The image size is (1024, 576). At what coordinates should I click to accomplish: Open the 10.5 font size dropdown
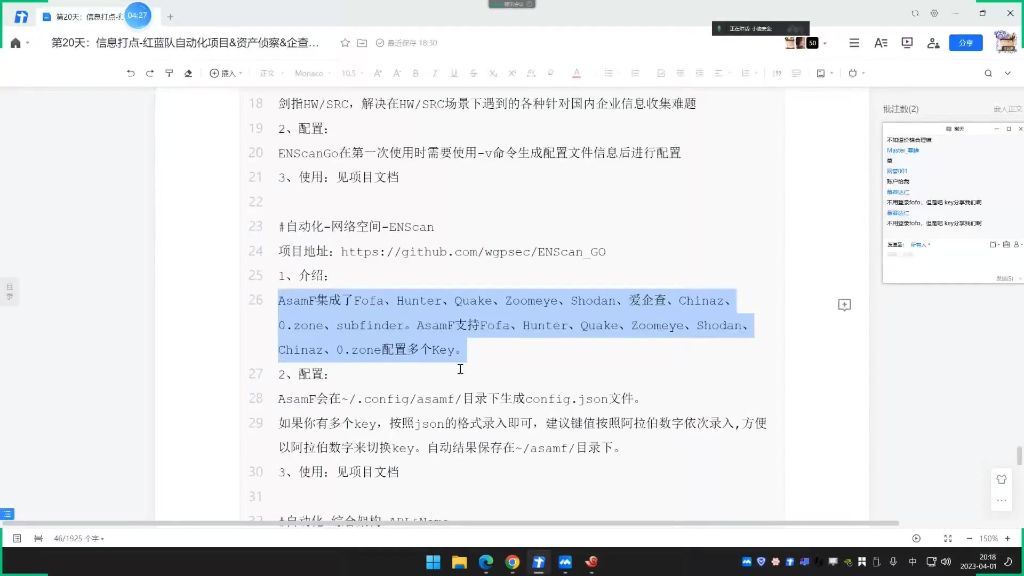[x=352, y=73]
